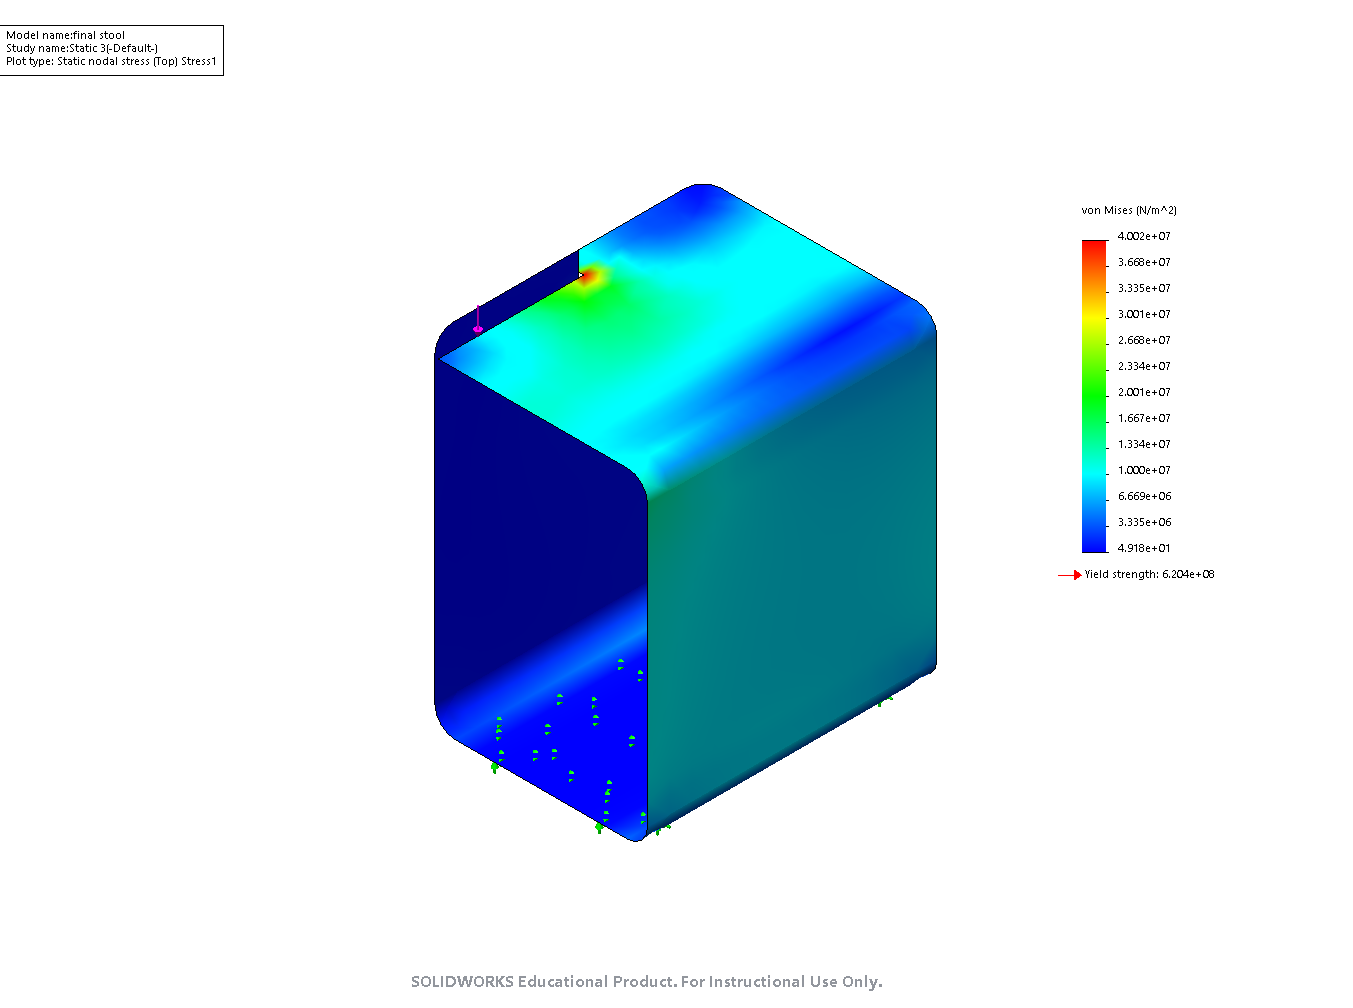Click the legend maximum value 4.002e+07
1353x1008 pixels.
(1144, 236)
